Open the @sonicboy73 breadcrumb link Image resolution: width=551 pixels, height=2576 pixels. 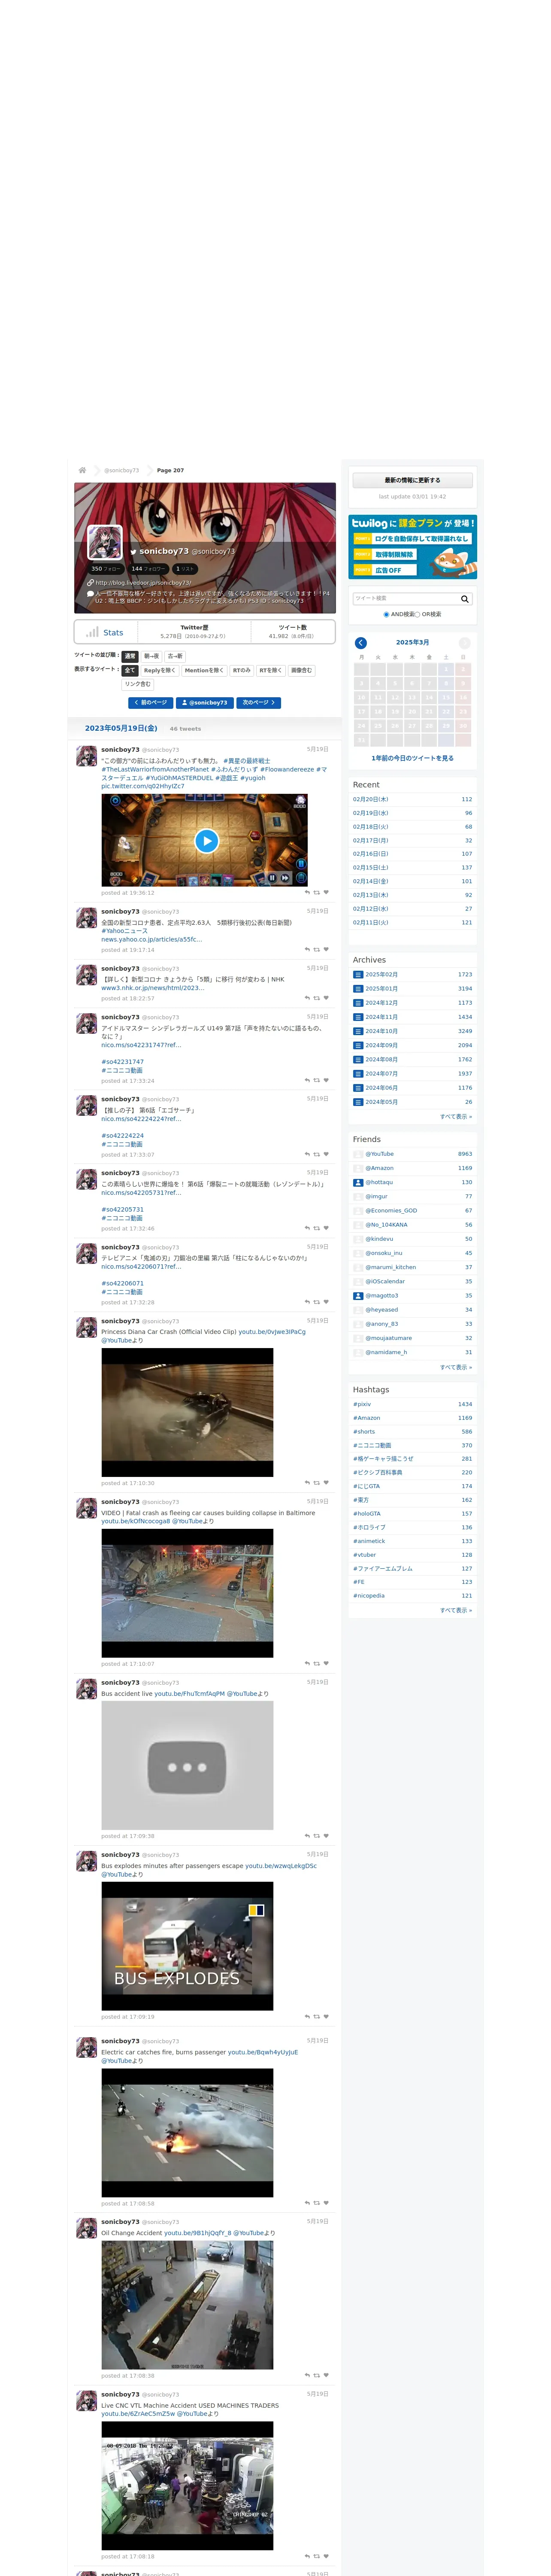click(121, 470)
